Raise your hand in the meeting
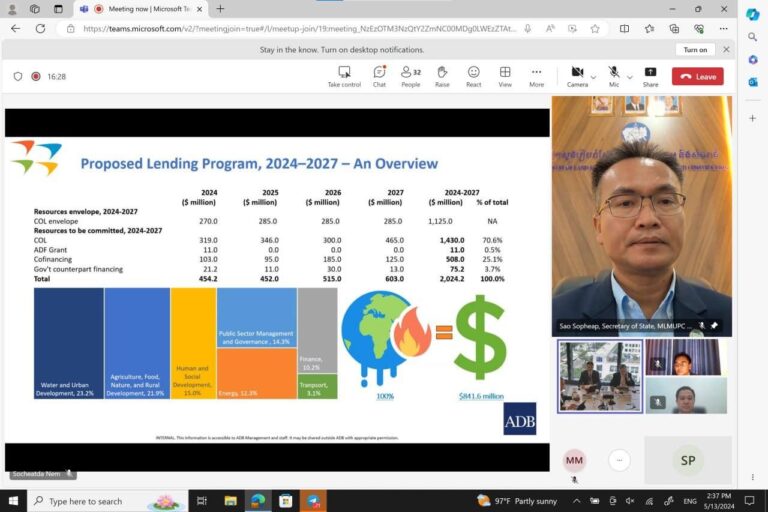Screen dimensions: 768x512 coord(442,77)
